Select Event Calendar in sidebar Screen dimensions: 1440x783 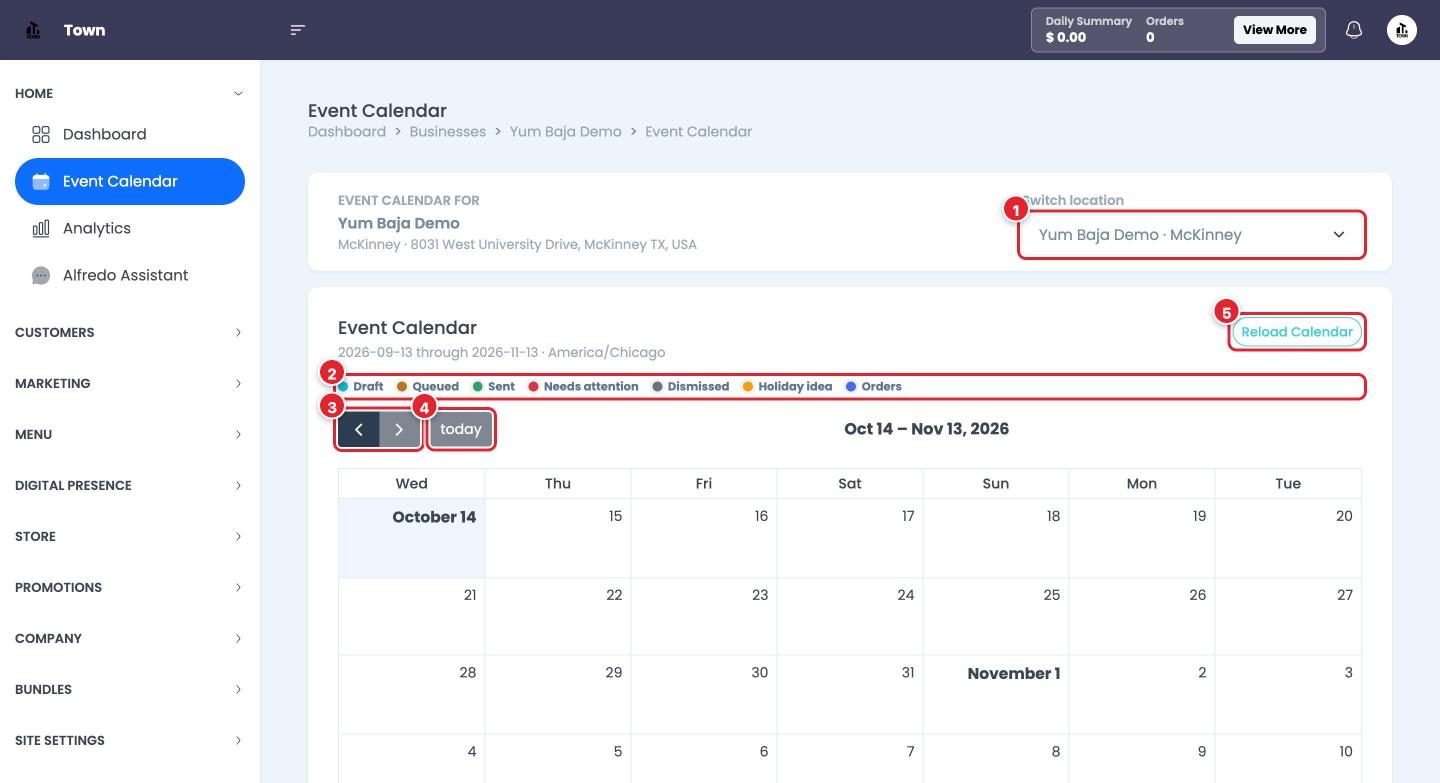pos(130,181)
